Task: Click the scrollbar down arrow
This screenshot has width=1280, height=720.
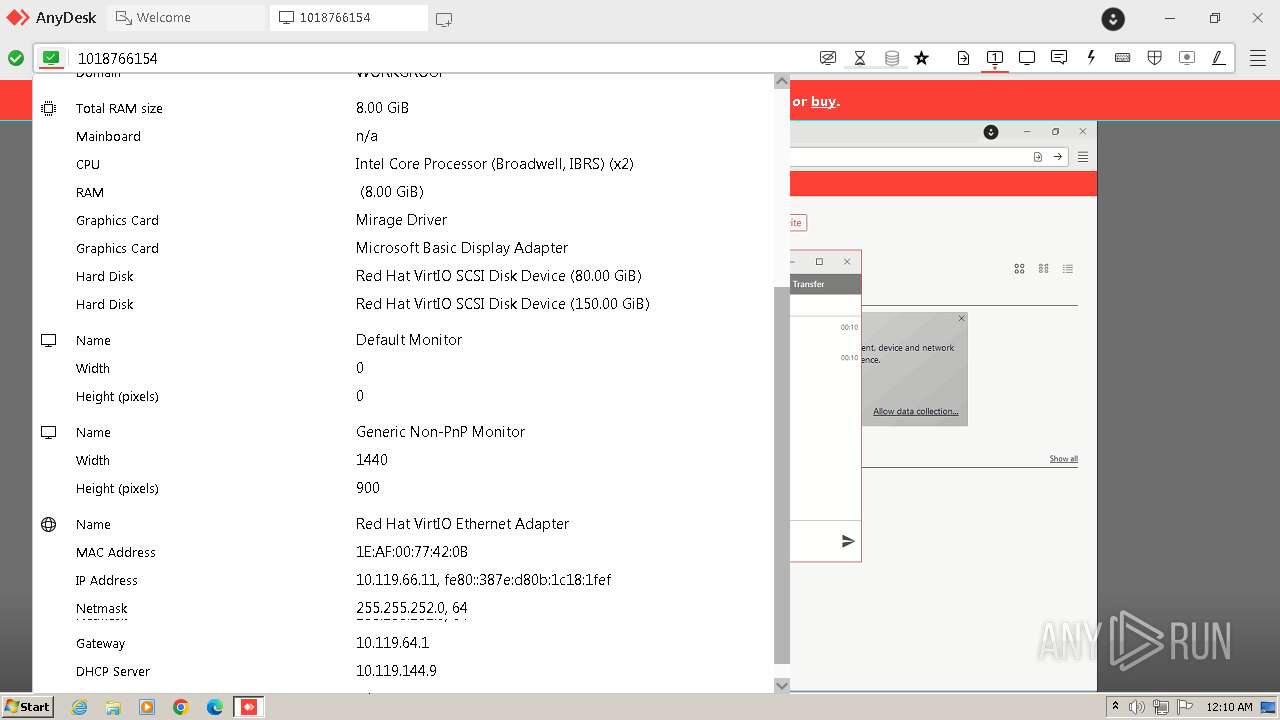Action: click(x=782, y=685)
